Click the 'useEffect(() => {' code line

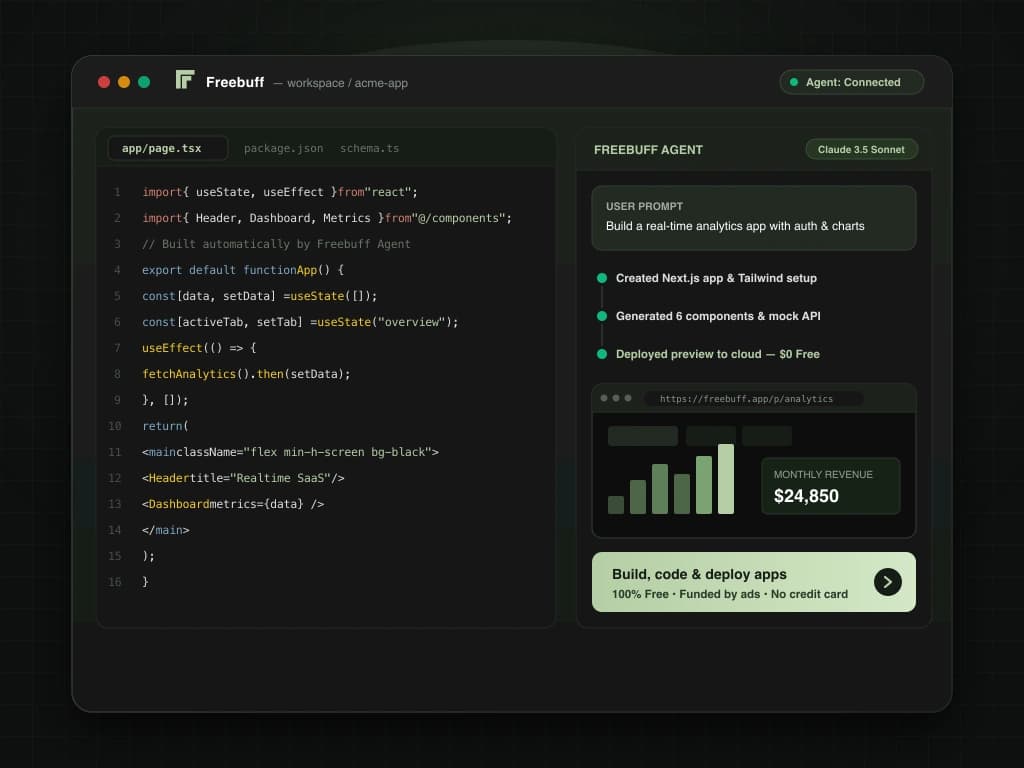pyautogui.click(x=199, y=348)
